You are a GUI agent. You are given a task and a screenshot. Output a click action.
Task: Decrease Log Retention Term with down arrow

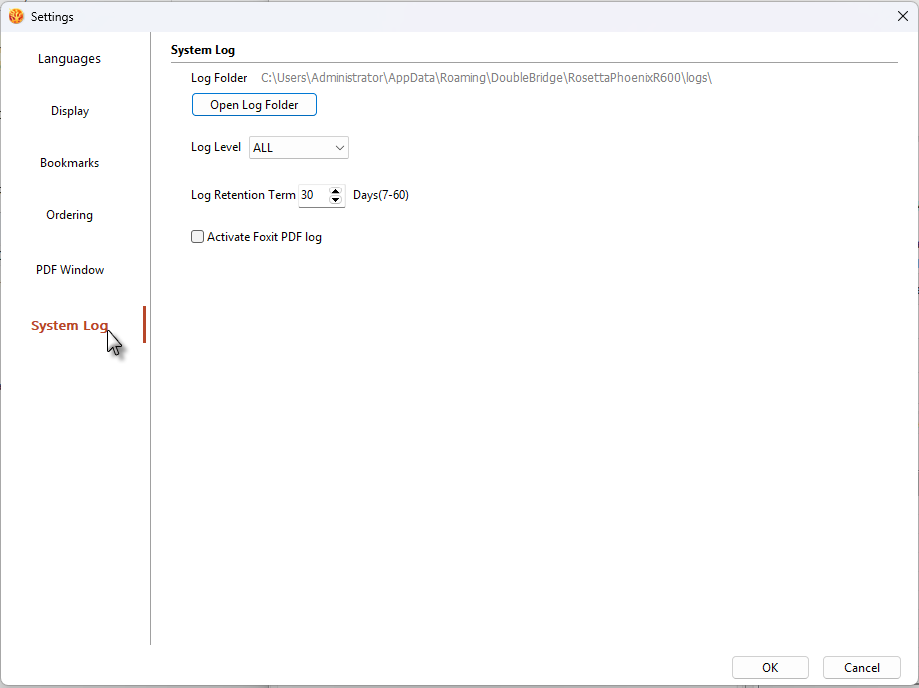point(335,199)
